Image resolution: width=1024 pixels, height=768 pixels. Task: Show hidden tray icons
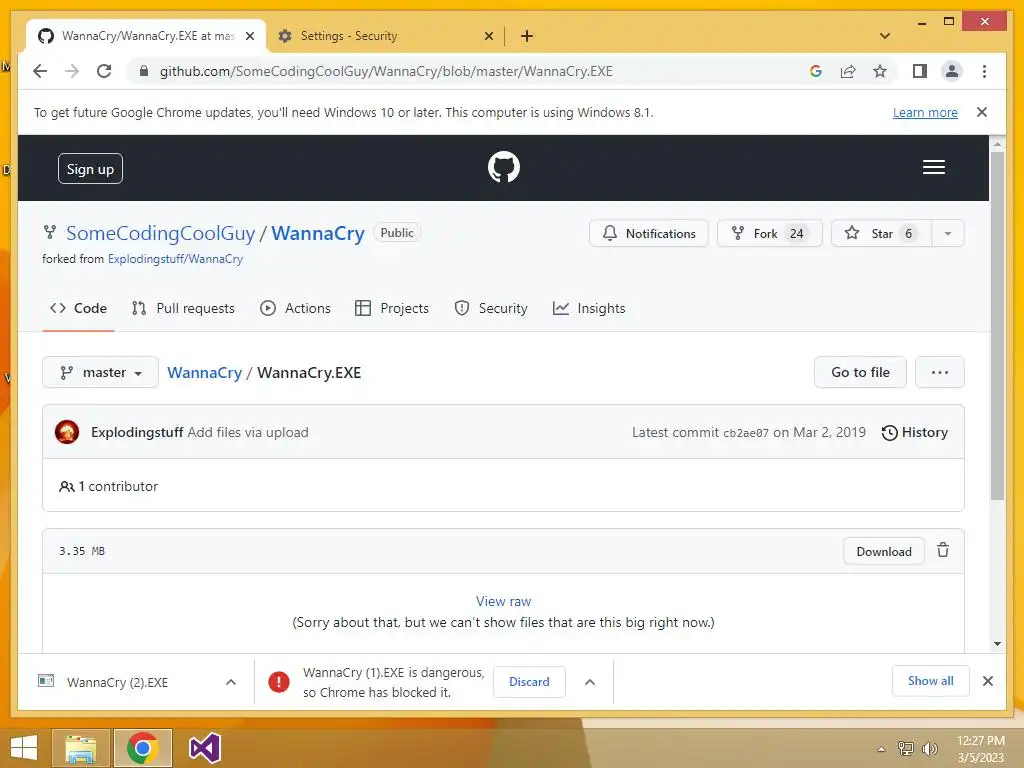(881, 749)
